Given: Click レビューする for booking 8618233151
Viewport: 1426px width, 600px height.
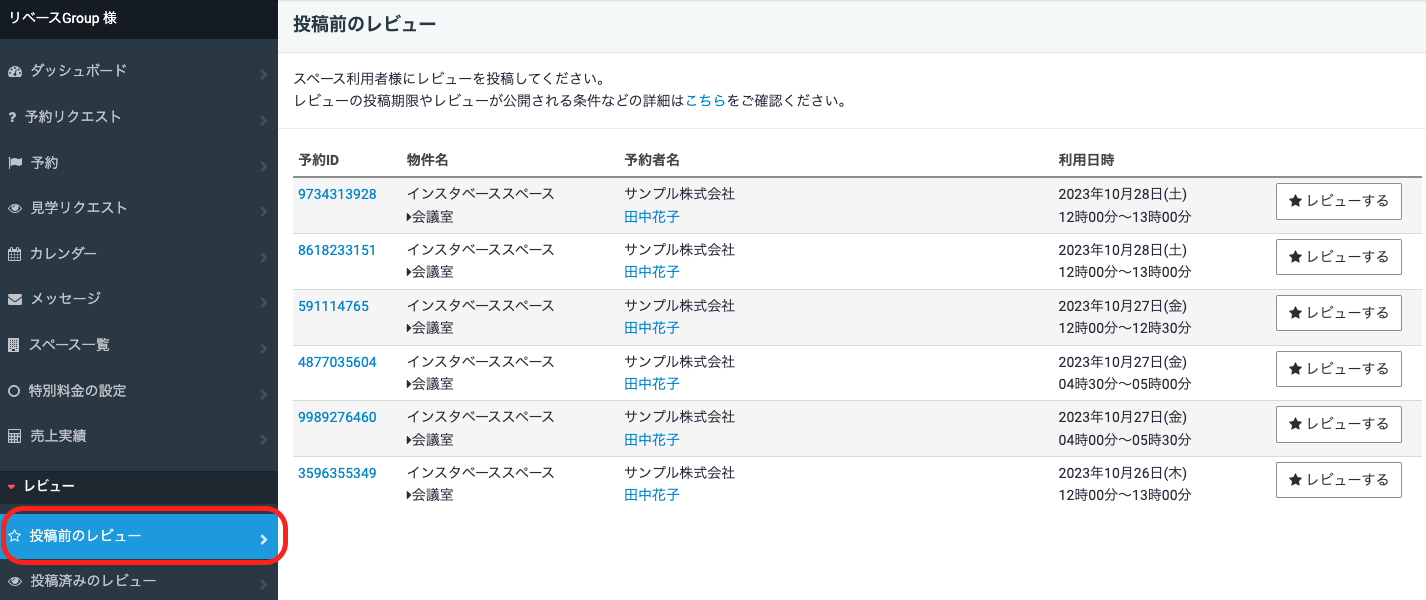Looking at the screenshot, I should 1339,257.
